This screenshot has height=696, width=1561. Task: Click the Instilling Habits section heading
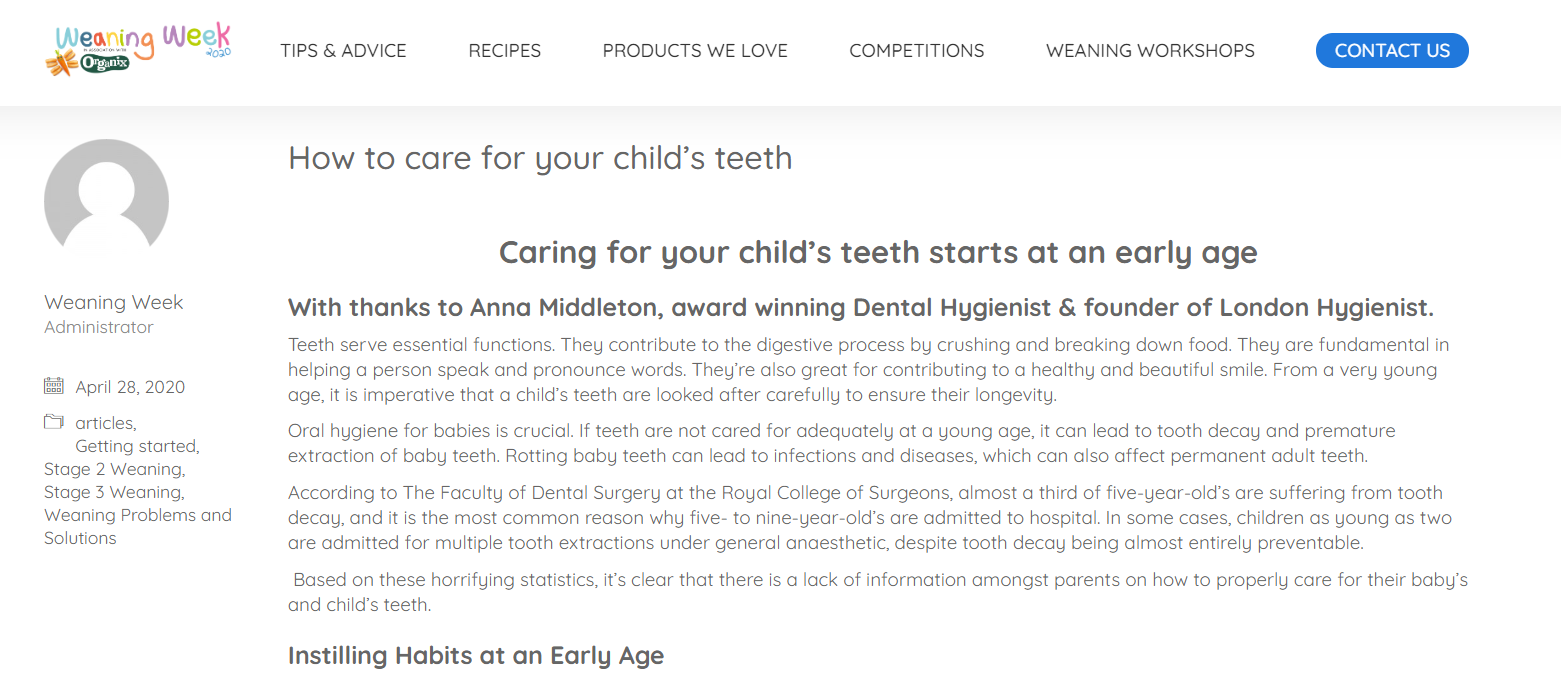pos(476,656)
